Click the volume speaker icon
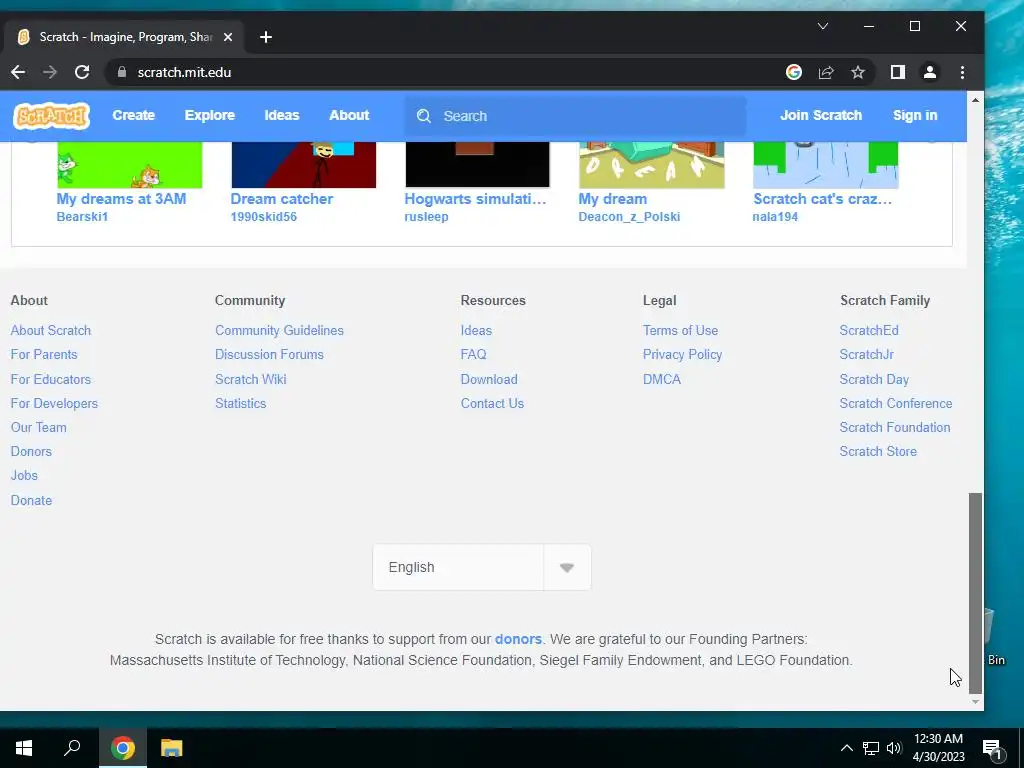This screenshot has width=1024, height=768. (894, 748)
